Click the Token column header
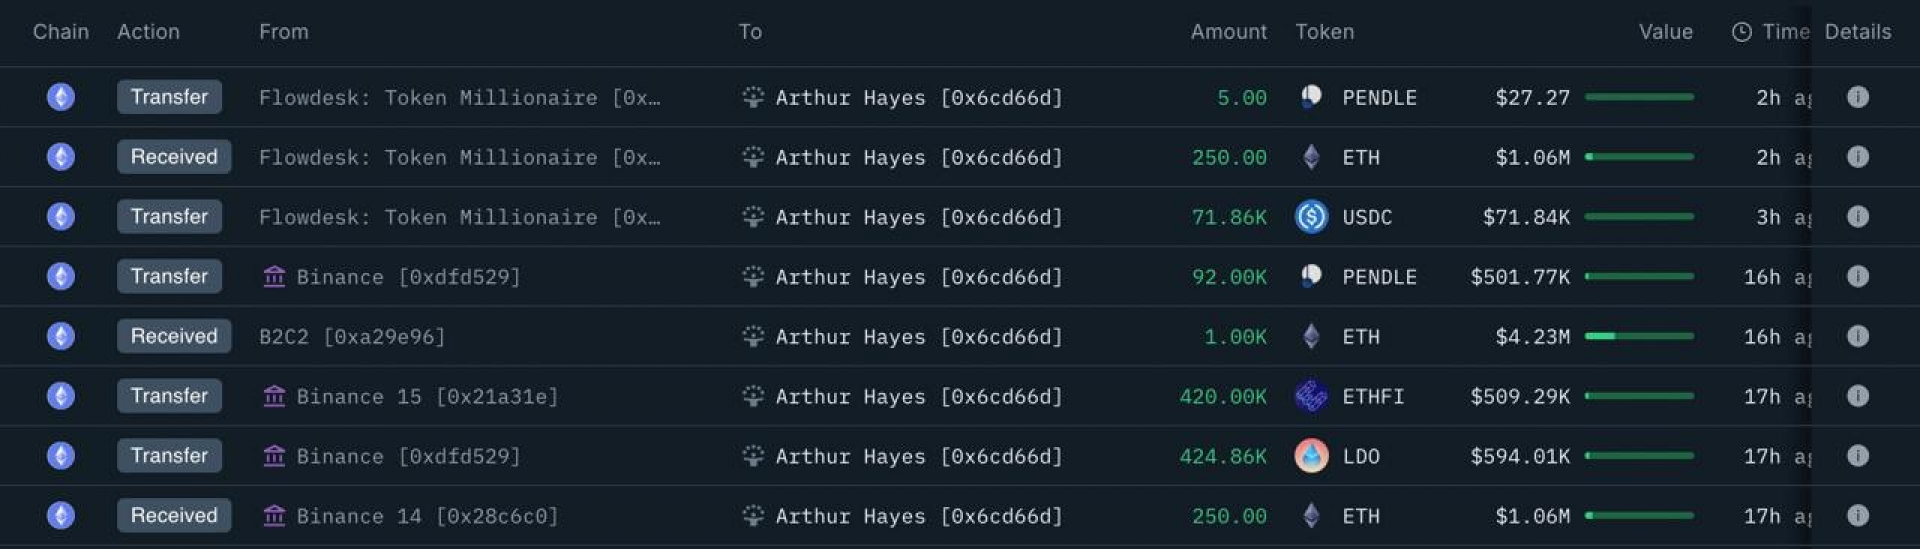The width and height of the screenshot is (1920, 549). (1324, 32)
